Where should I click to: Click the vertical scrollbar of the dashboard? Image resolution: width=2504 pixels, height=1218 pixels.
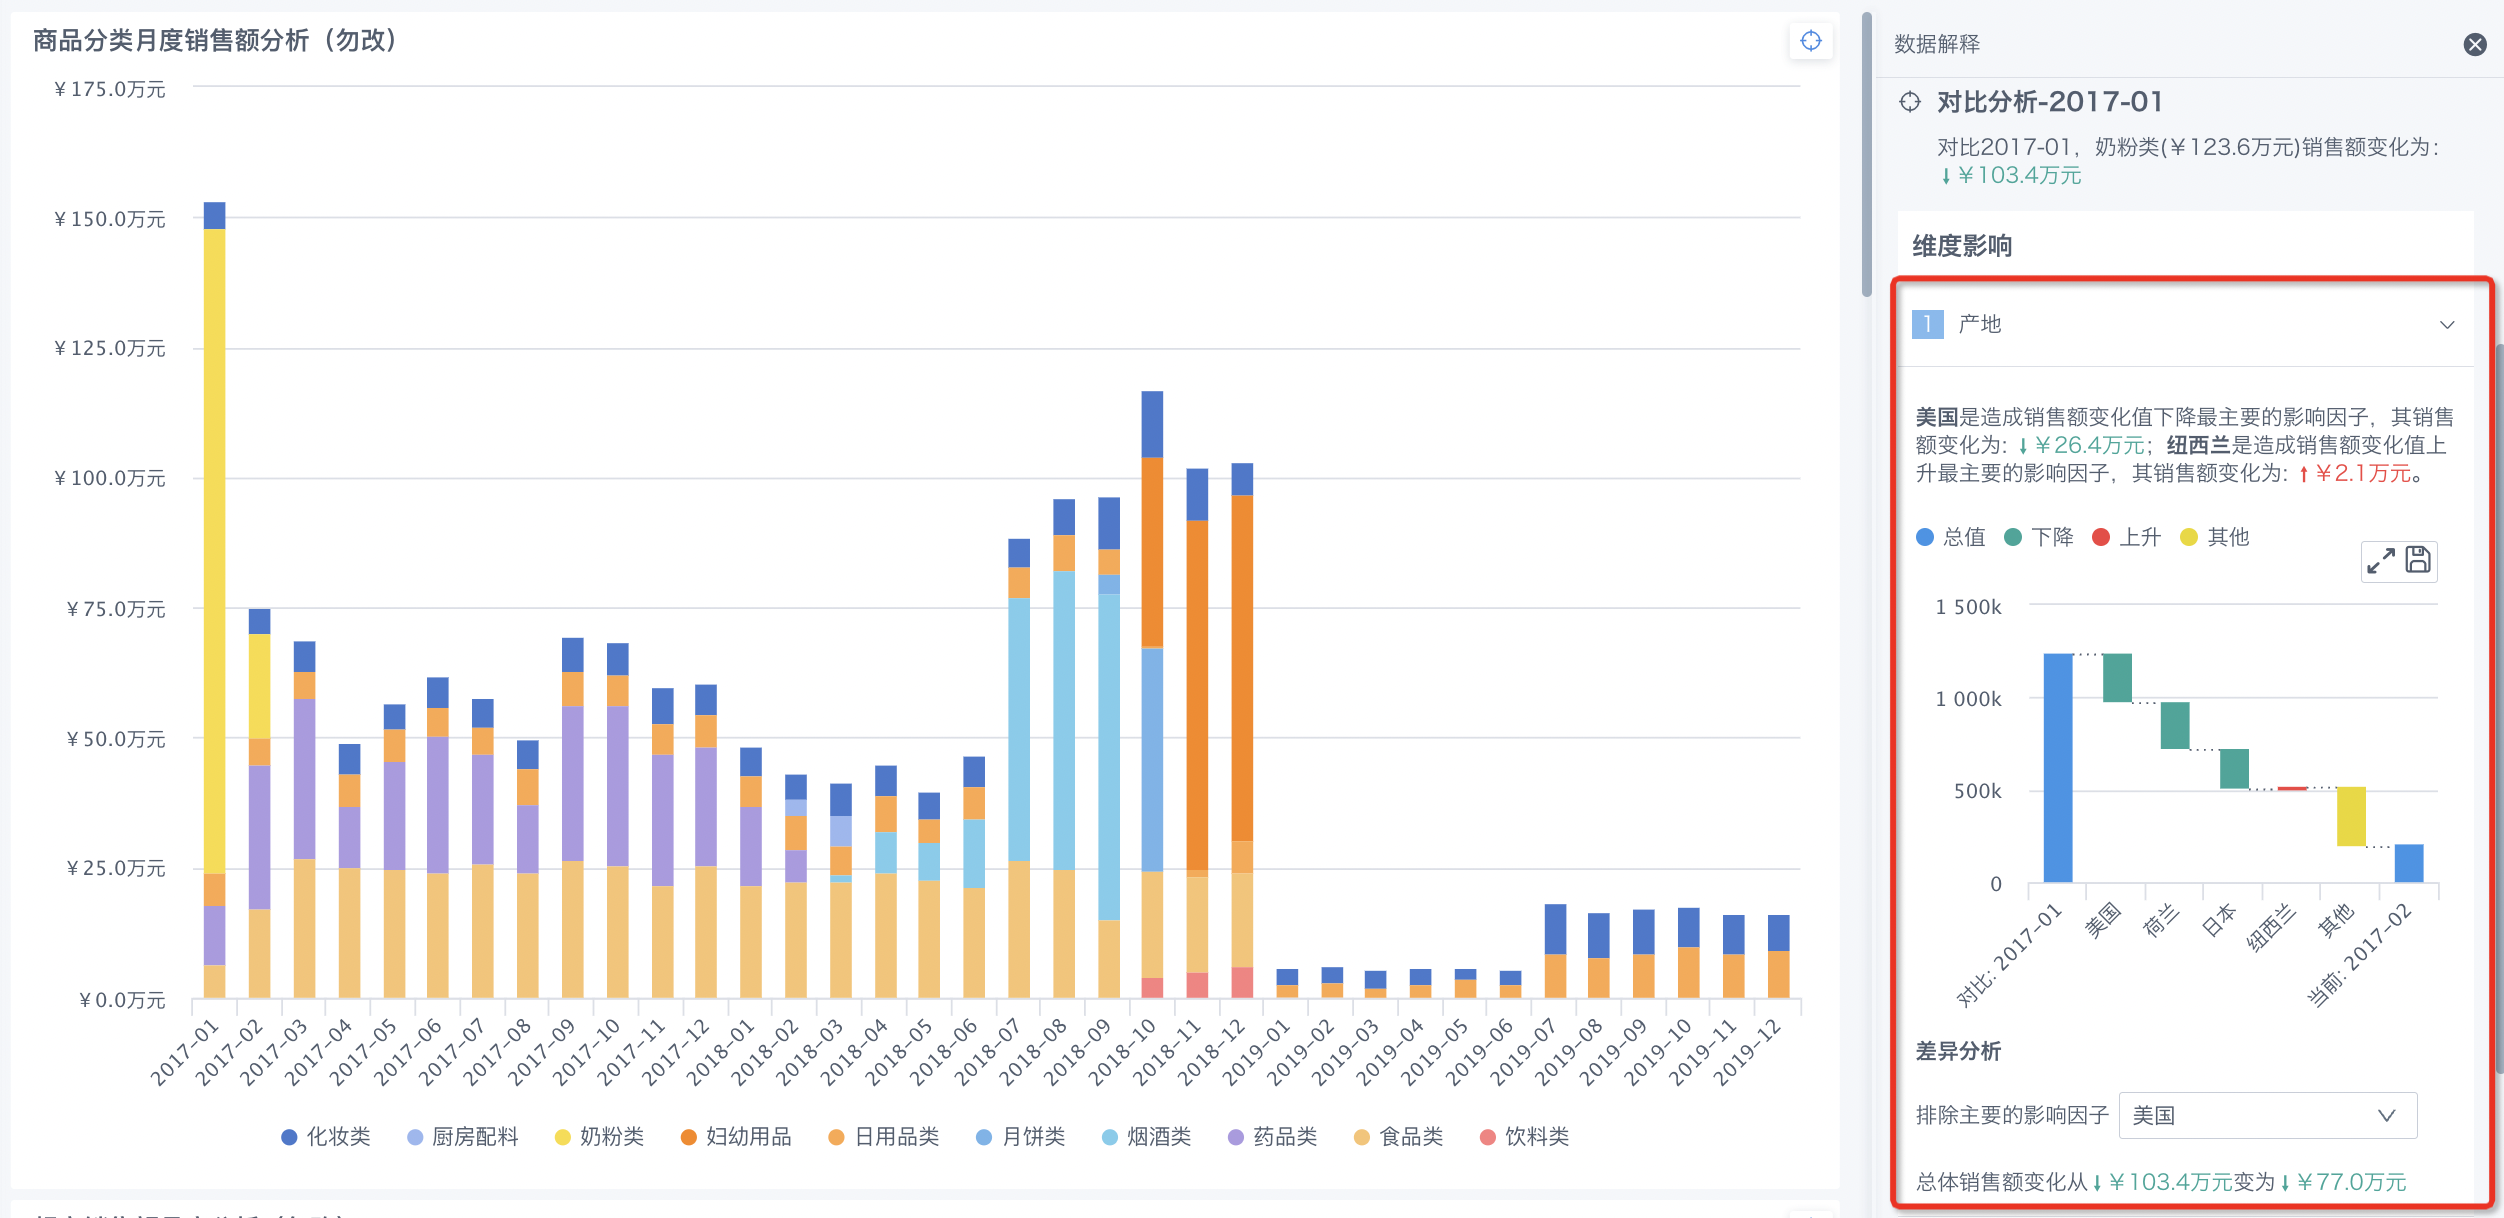coord(1866,155)
